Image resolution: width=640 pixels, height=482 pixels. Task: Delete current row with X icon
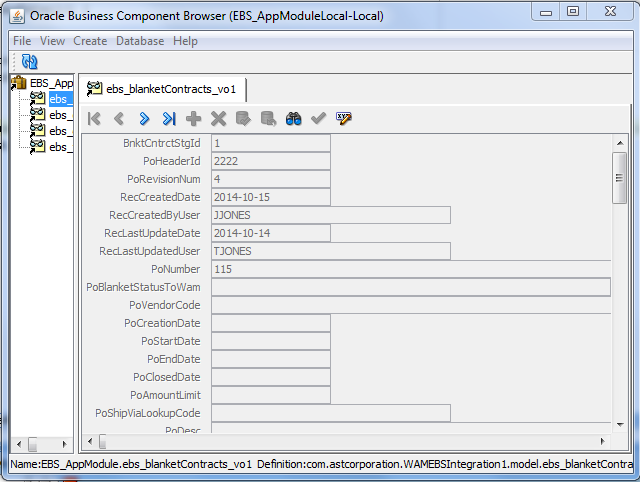[x=218, y=119]
